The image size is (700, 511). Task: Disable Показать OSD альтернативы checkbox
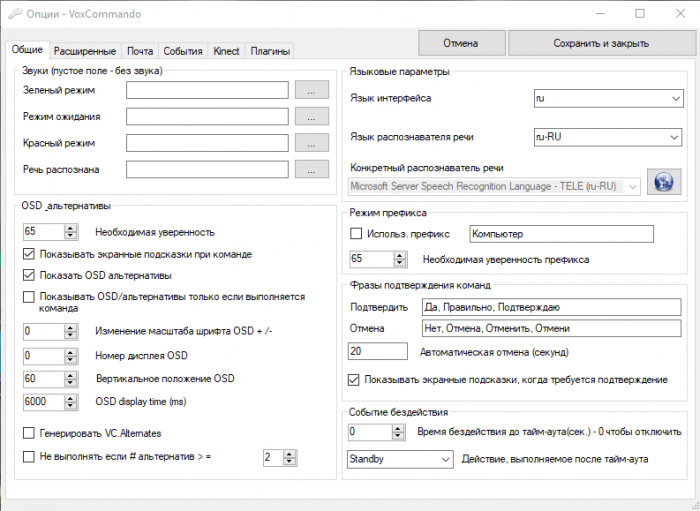pos(28,275)
